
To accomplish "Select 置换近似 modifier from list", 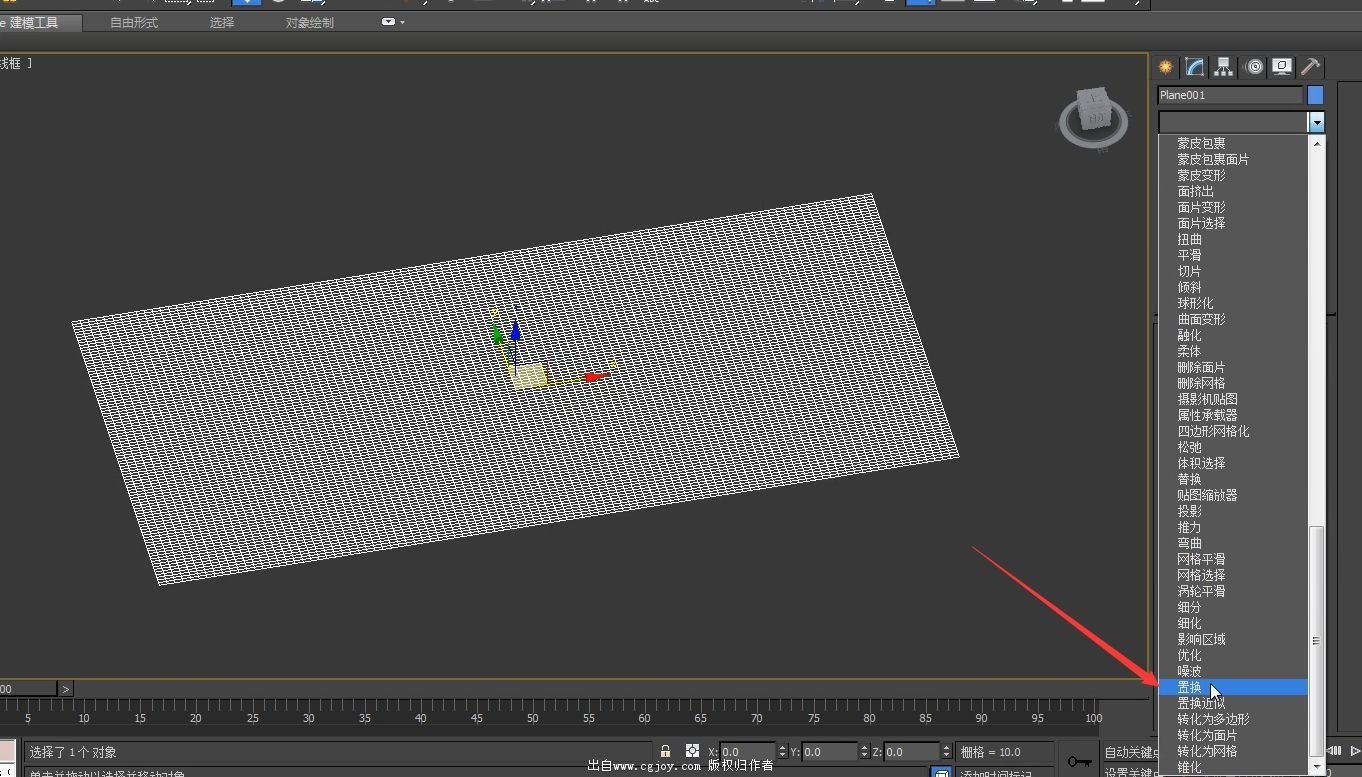I will tap(1234, 703).
